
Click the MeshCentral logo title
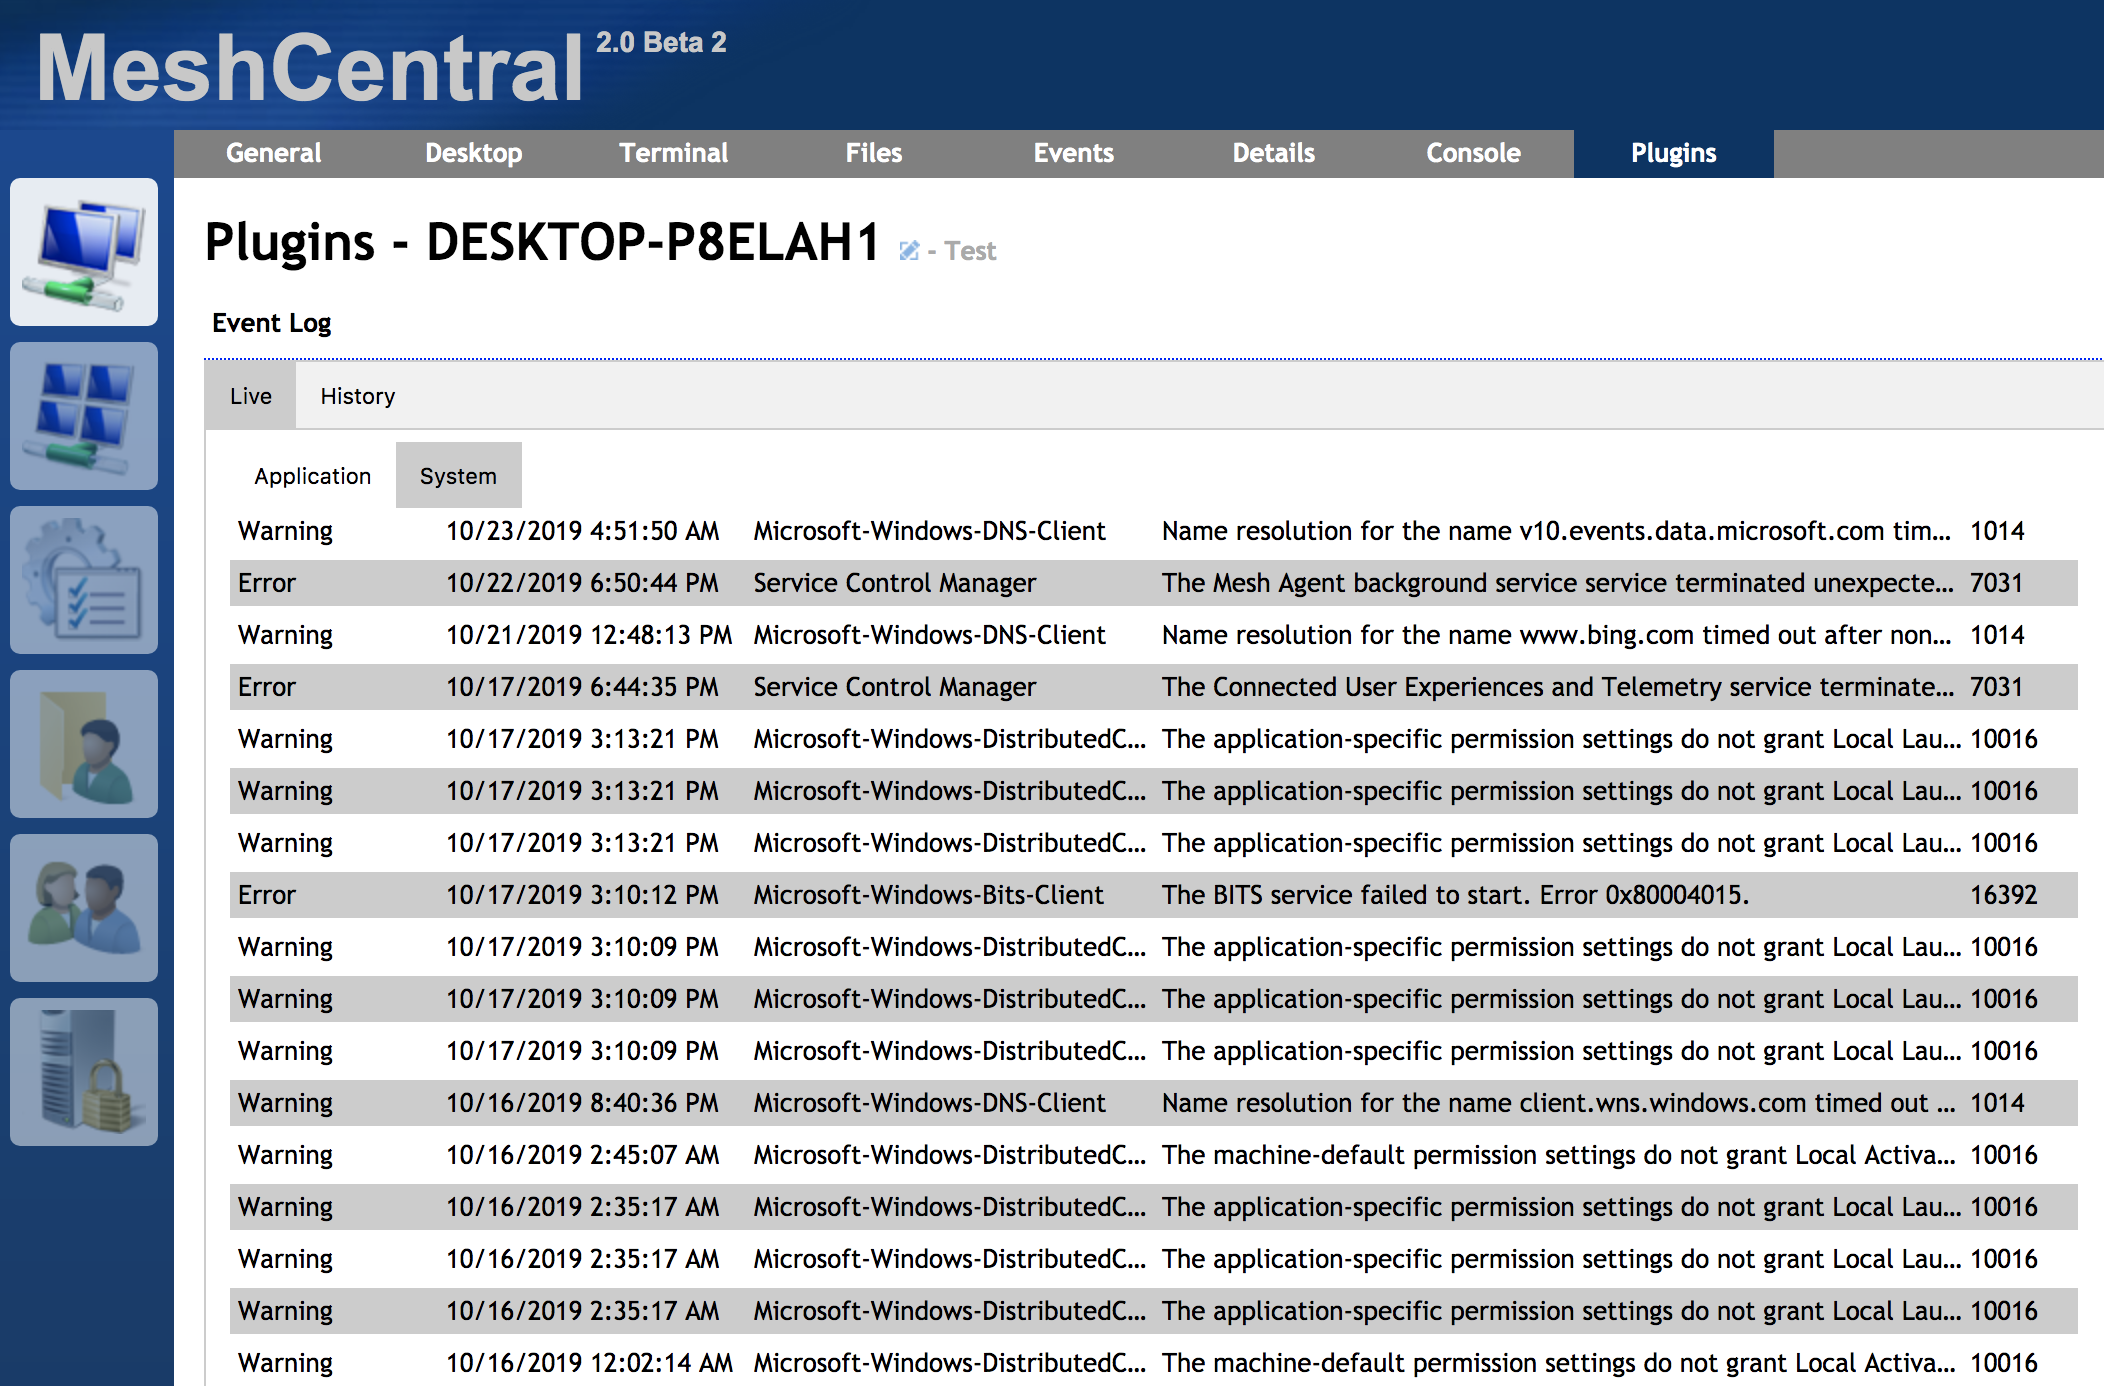pyautogui.click(x=310, y=68)
